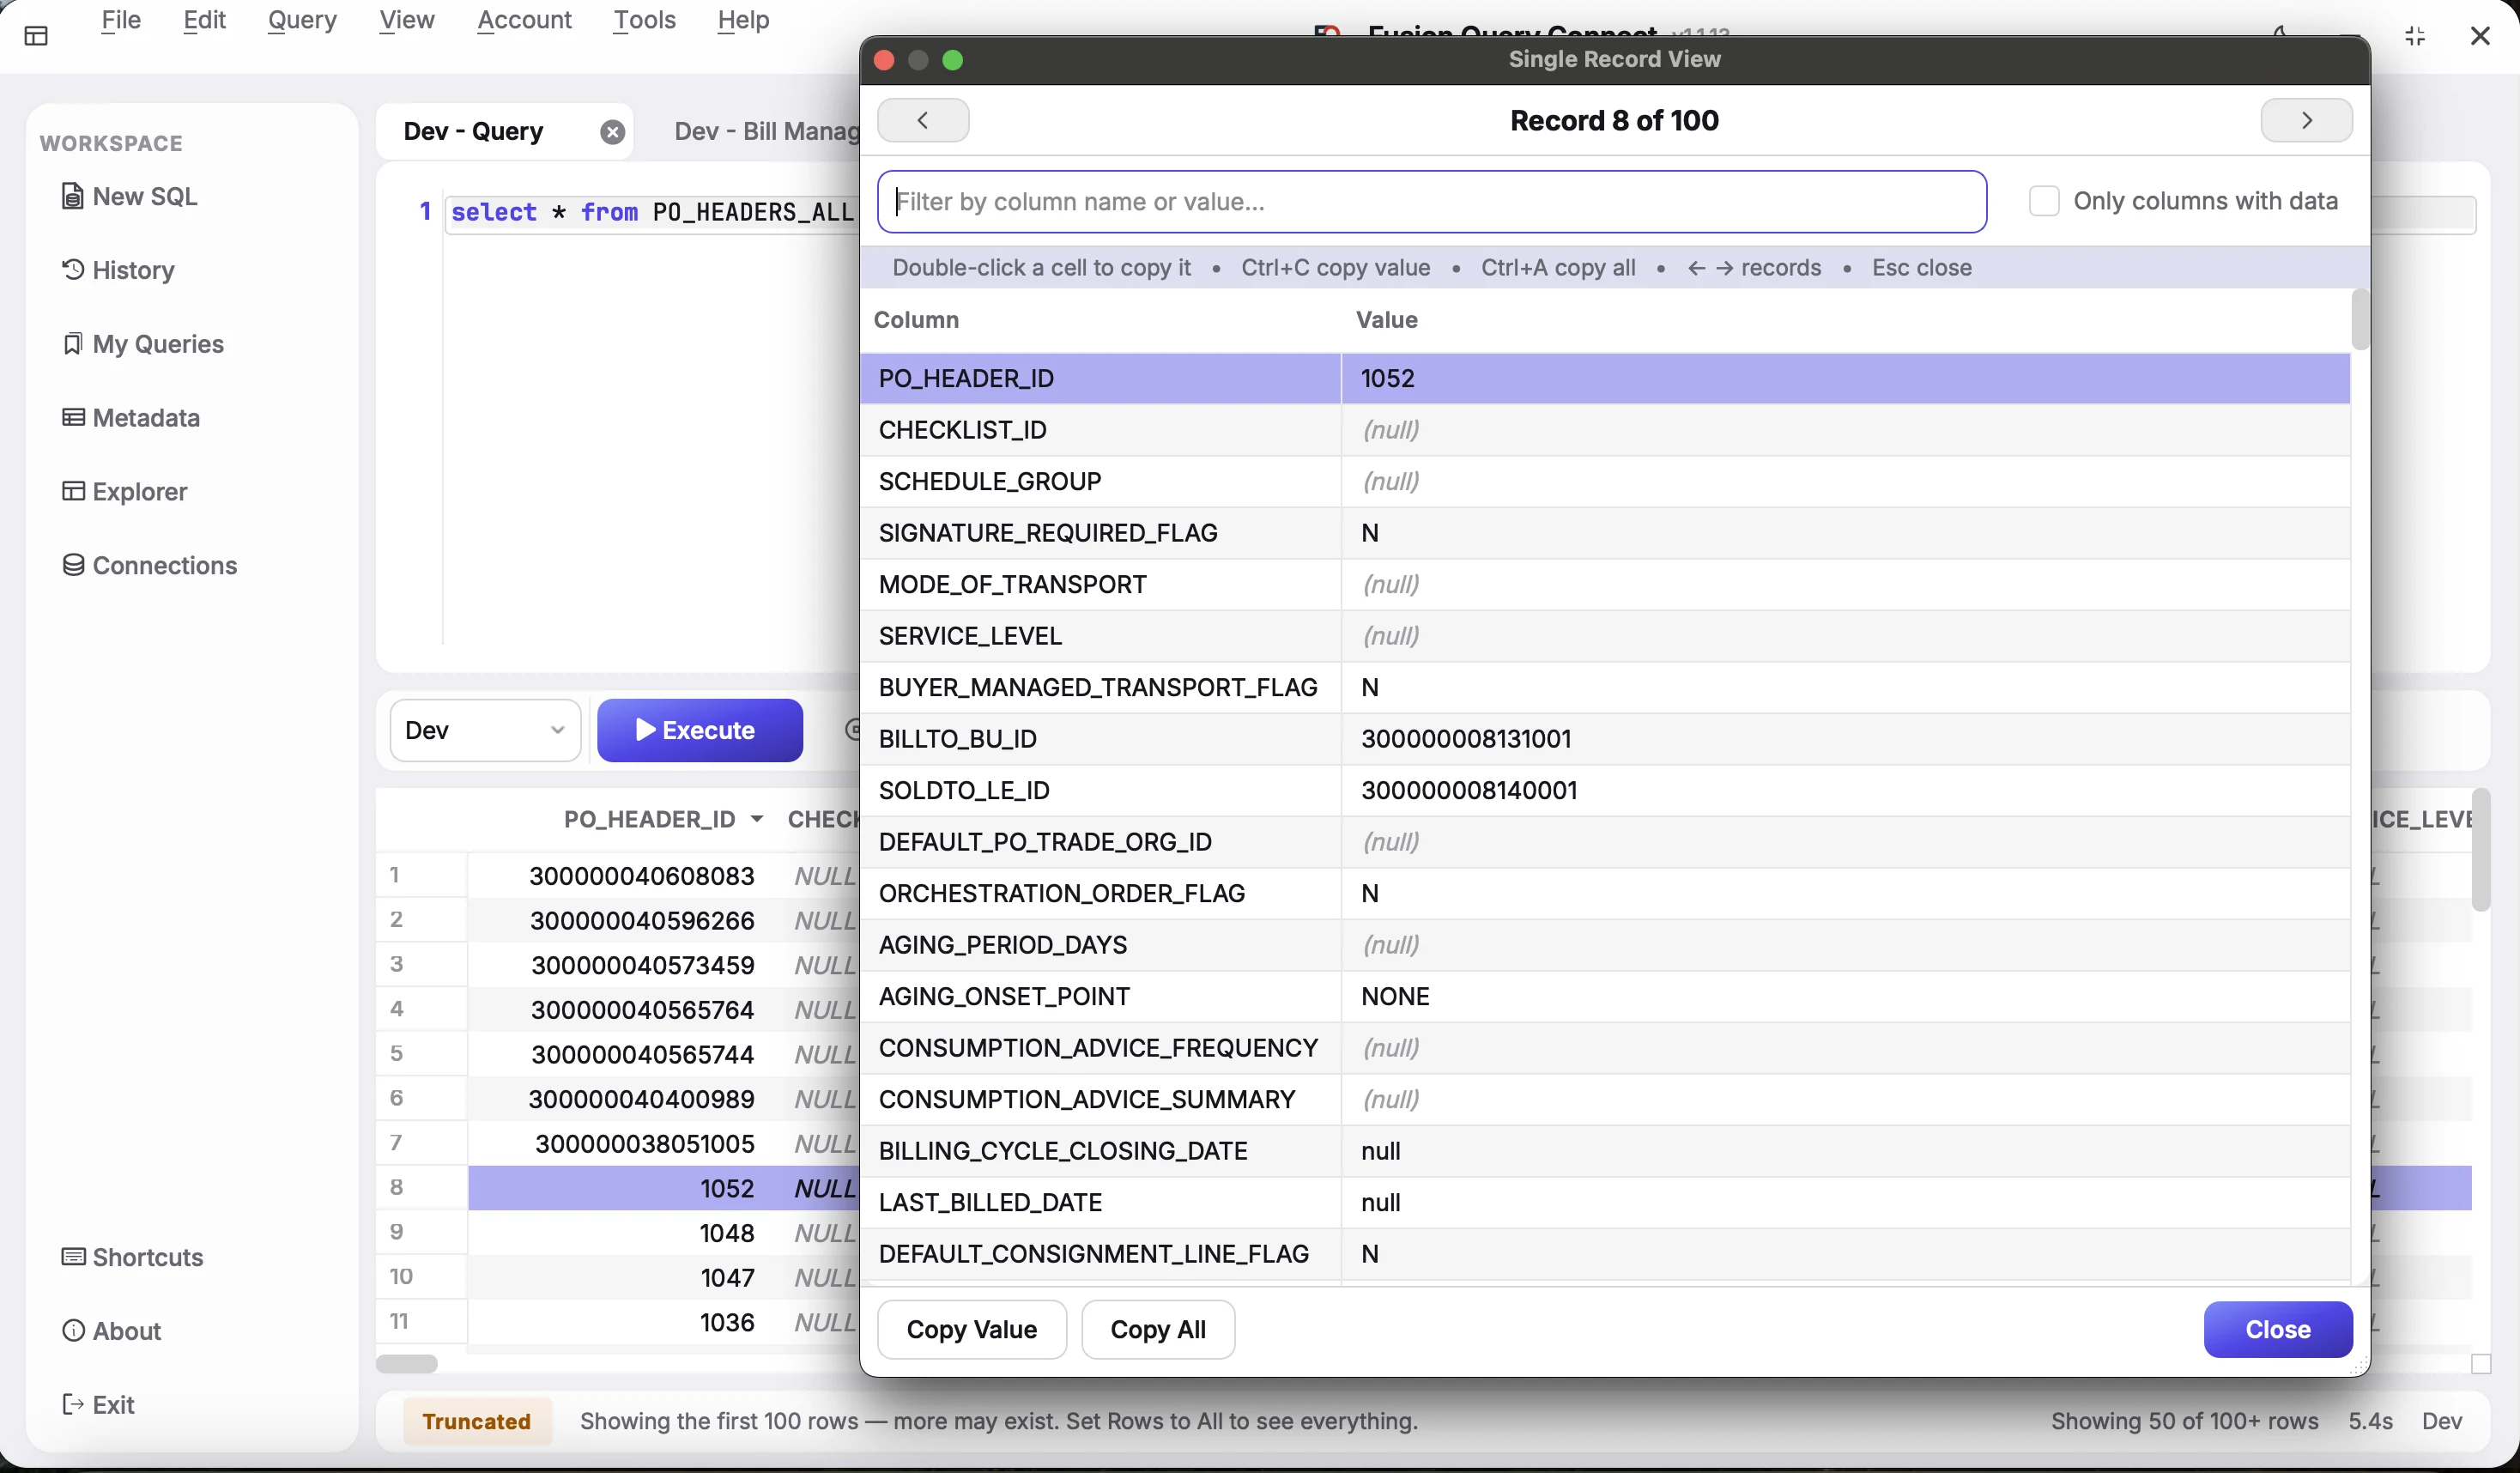Sort by the PO_HEADER_ID column arrow

(757, 819)
